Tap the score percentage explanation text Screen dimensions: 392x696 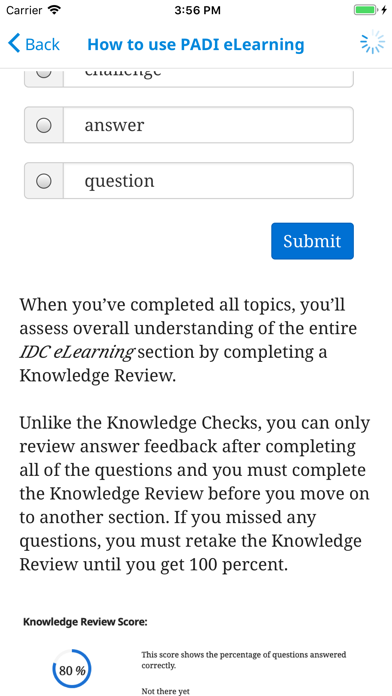click(x=244, y=660)
